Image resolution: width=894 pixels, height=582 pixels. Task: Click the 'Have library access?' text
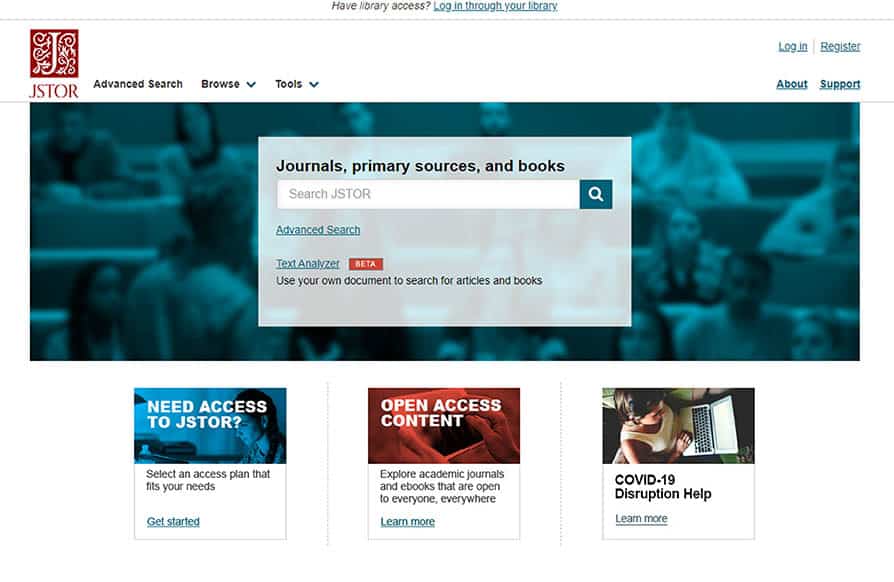tap(381, 6)
